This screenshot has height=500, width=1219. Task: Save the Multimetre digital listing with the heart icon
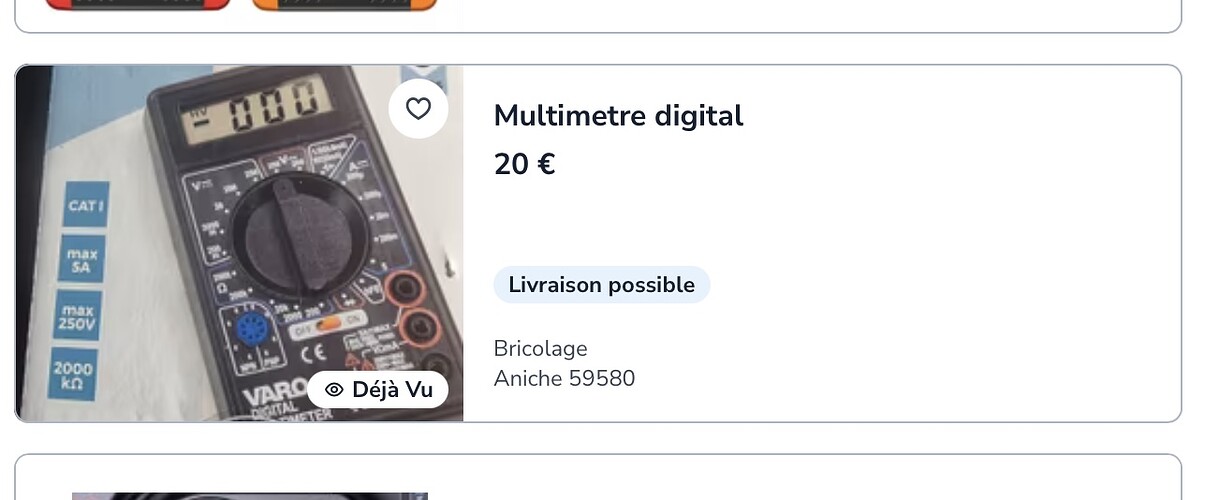pos(418,108)
